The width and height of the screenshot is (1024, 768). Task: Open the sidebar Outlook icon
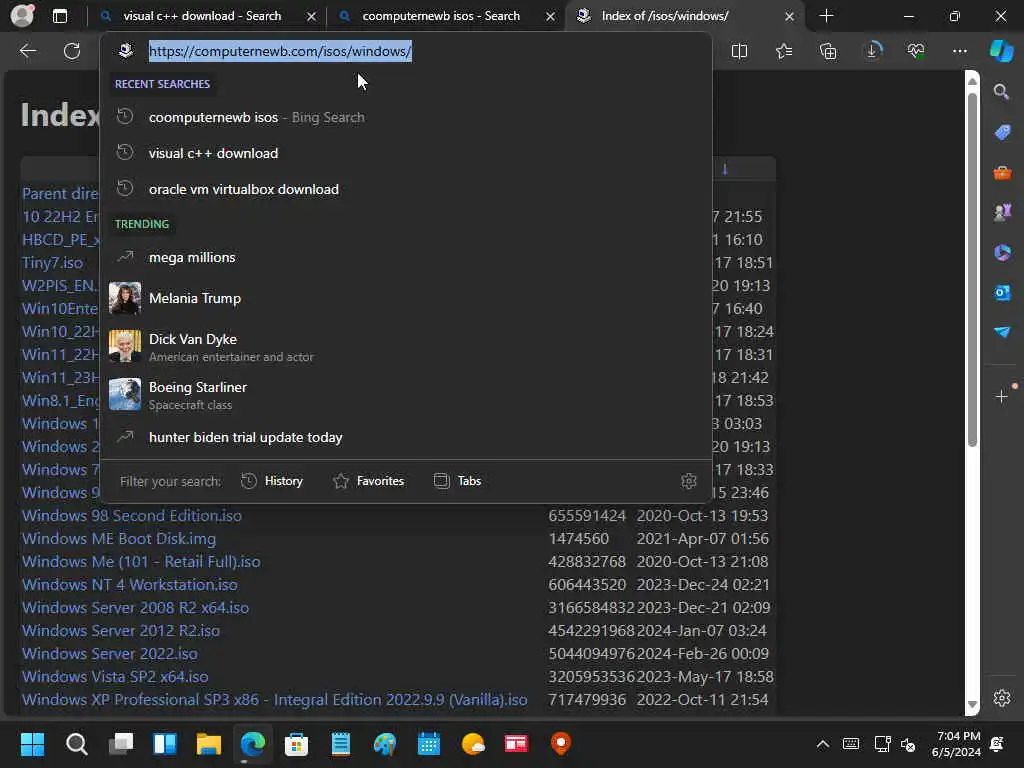1002,293
